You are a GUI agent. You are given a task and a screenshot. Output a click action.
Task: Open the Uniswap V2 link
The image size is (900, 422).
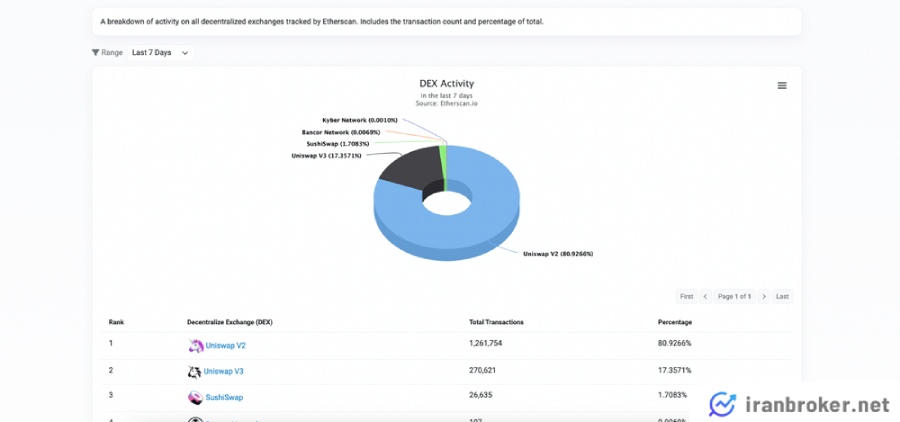click(x=226, y=346)
